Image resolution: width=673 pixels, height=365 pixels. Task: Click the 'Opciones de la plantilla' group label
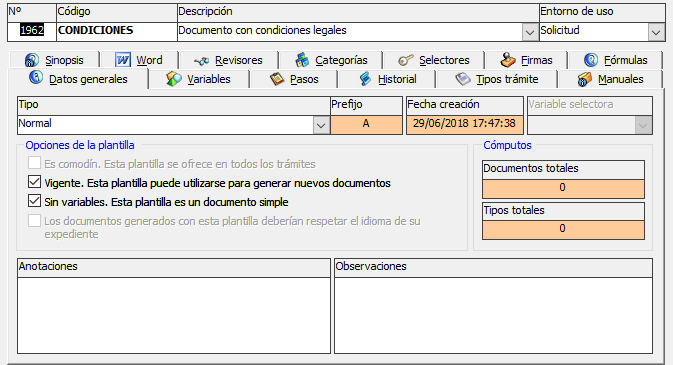coord(80,145)
